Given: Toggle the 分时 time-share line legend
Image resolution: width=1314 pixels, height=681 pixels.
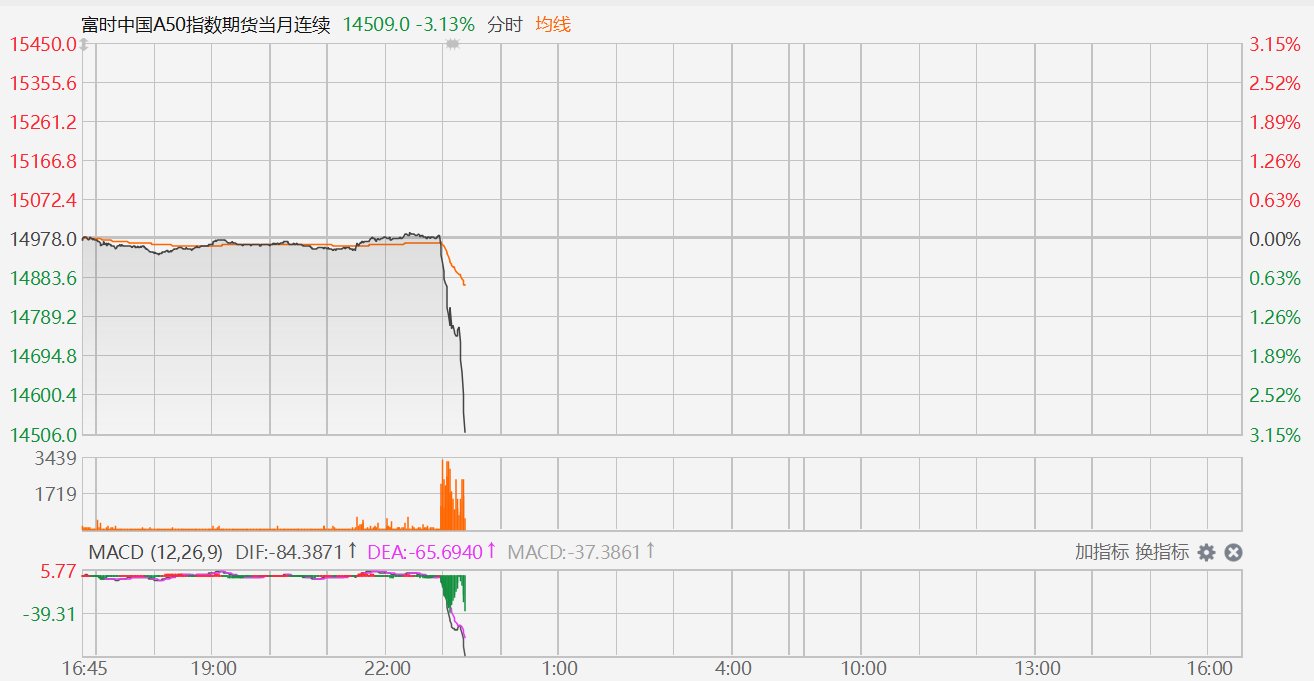Looking at the screenshot, I should [x=505, y=24].
